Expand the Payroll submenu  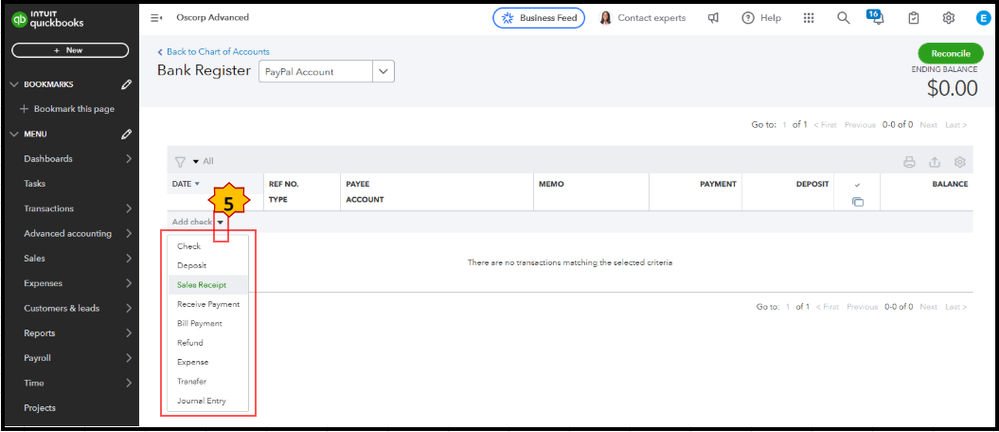[x=128, y=357]
